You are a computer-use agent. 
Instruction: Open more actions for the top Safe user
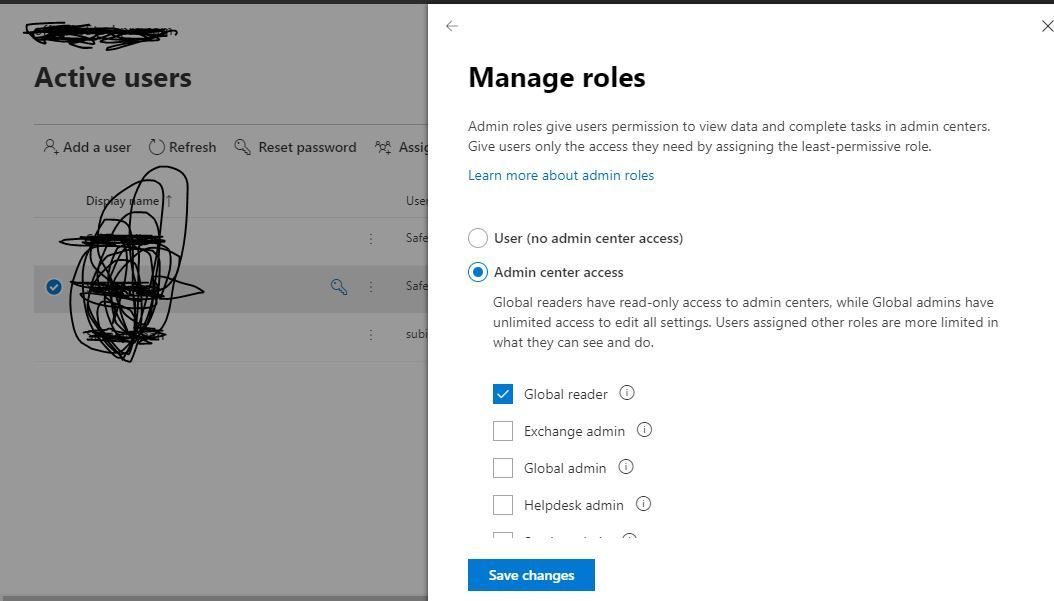pos(371,238)
